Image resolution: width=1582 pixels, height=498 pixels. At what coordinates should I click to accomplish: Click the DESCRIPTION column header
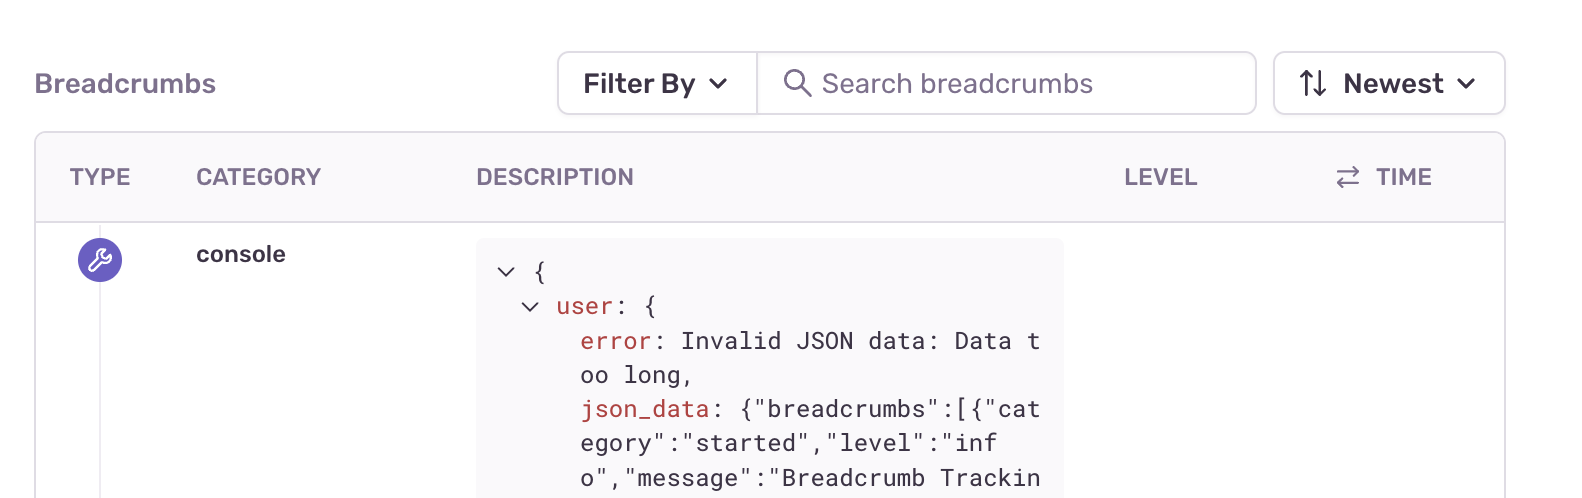pos(555,177)
